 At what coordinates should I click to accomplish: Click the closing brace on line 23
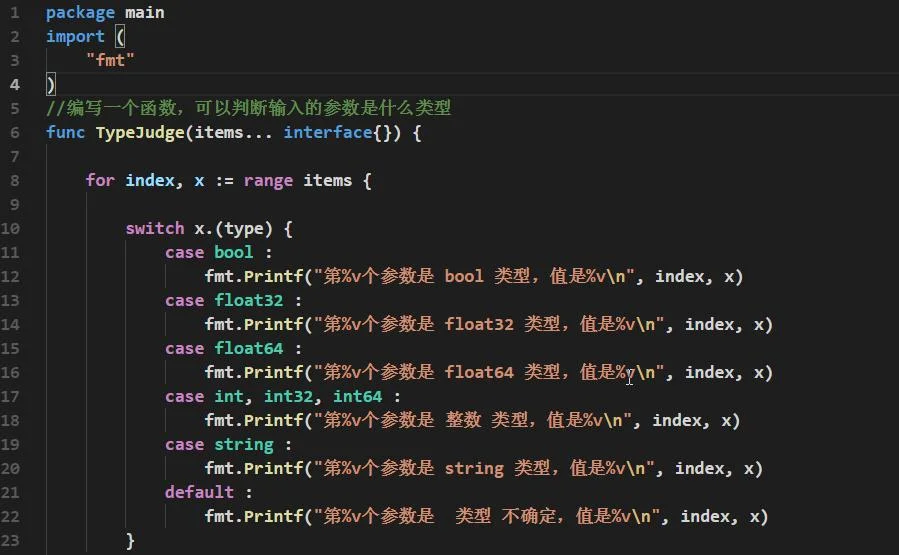click(x=130, y=541)
